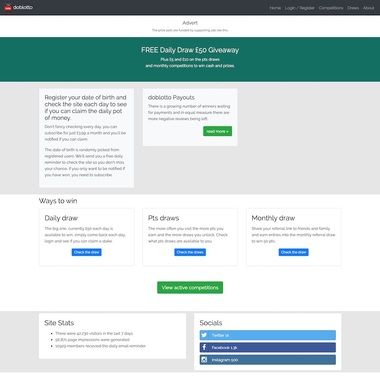Viewport: 380px width, 380px height.
Task: Open the Draws nav item
Action: pos(353,8)
